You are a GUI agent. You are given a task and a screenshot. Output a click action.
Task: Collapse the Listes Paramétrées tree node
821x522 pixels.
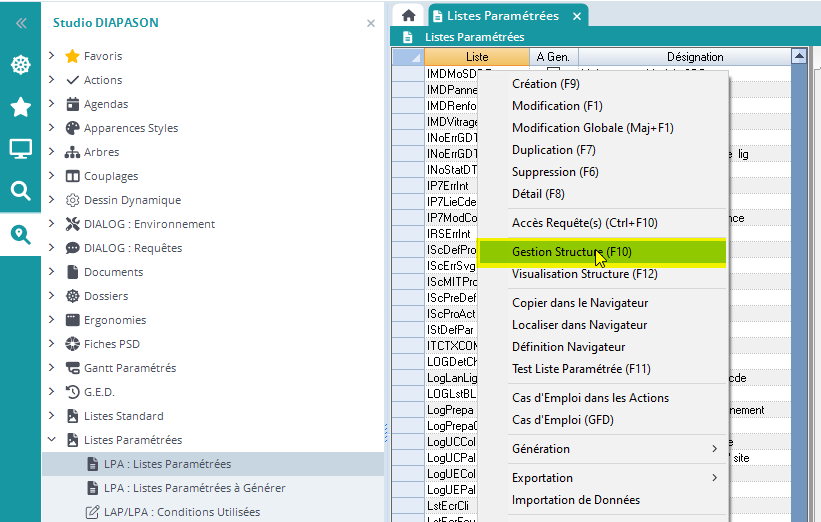point(52,440)
